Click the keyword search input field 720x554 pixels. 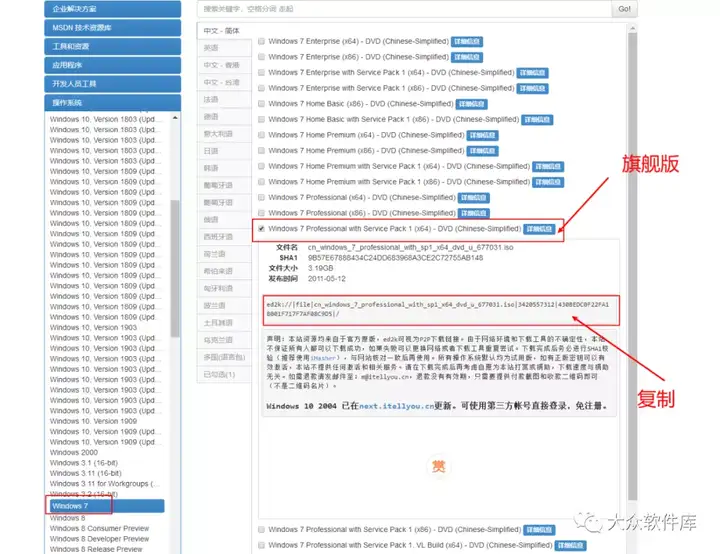click(405, 9)
